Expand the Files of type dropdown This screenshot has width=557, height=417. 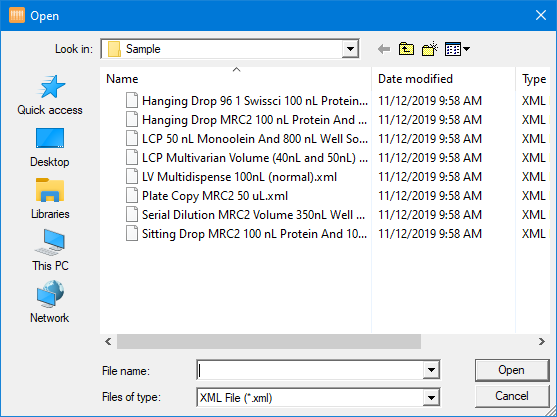click(431, 397)
